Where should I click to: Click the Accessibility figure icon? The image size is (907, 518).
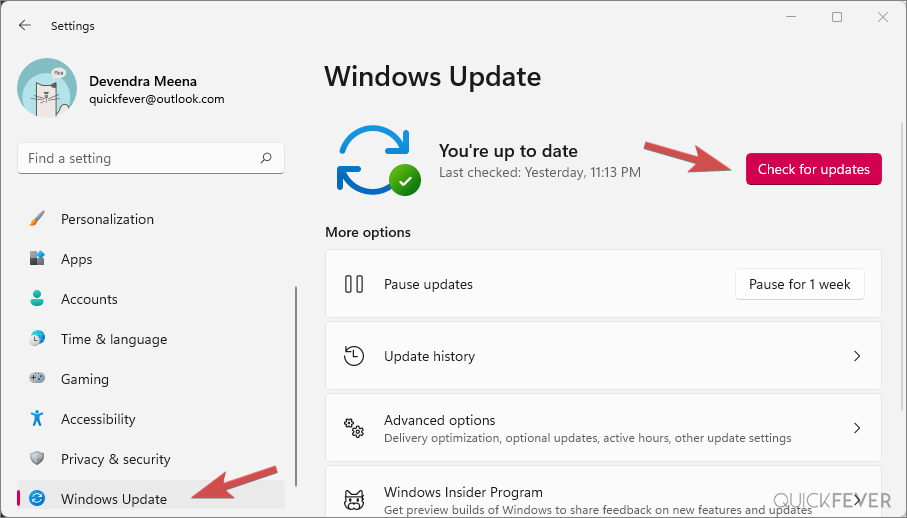coord(37,419)
